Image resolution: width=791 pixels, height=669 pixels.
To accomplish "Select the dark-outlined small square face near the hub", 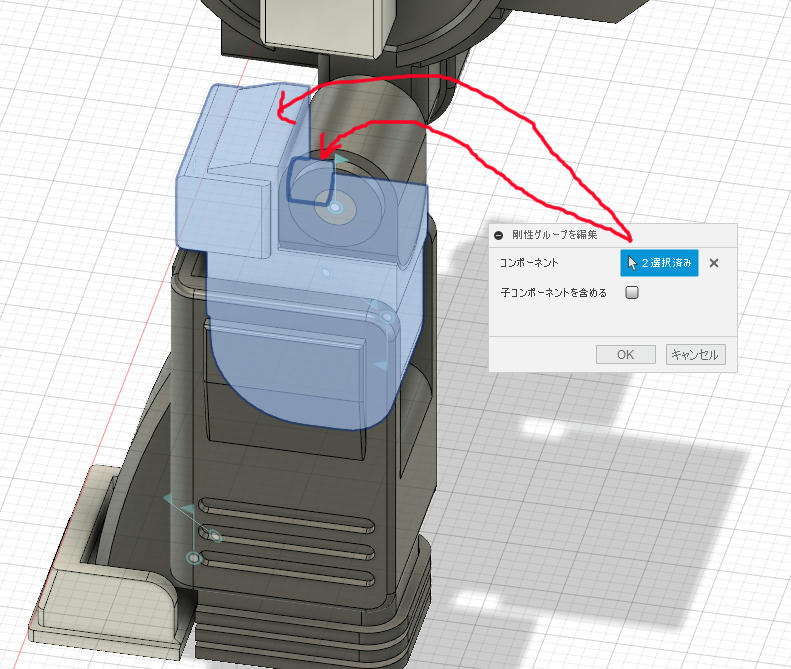I will click(x=310, y=180).
